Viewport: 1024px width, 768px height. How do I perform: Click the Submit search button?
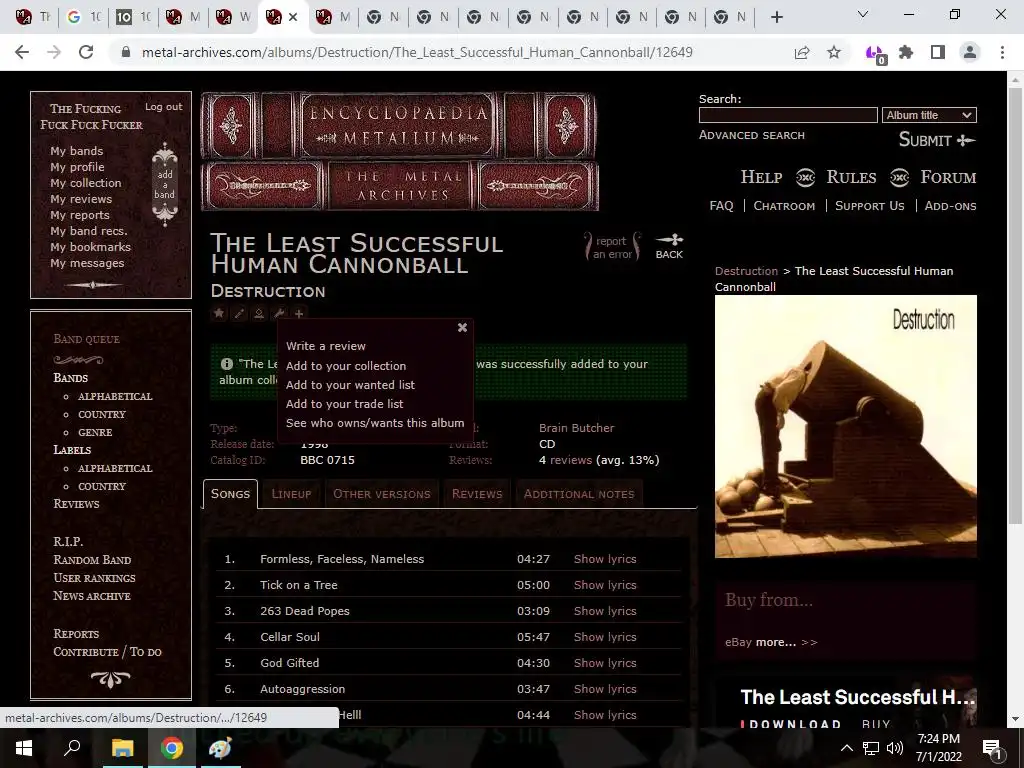point(936,140)
